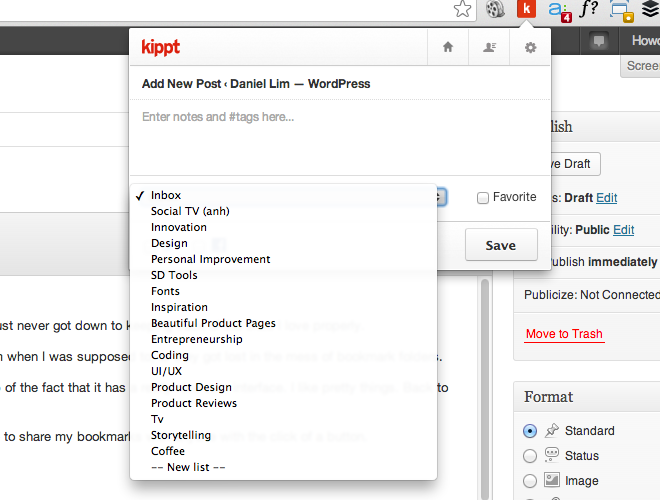The image size is (660, 500).
Task: Select the Image format radio button
Action: pos(530,481)
